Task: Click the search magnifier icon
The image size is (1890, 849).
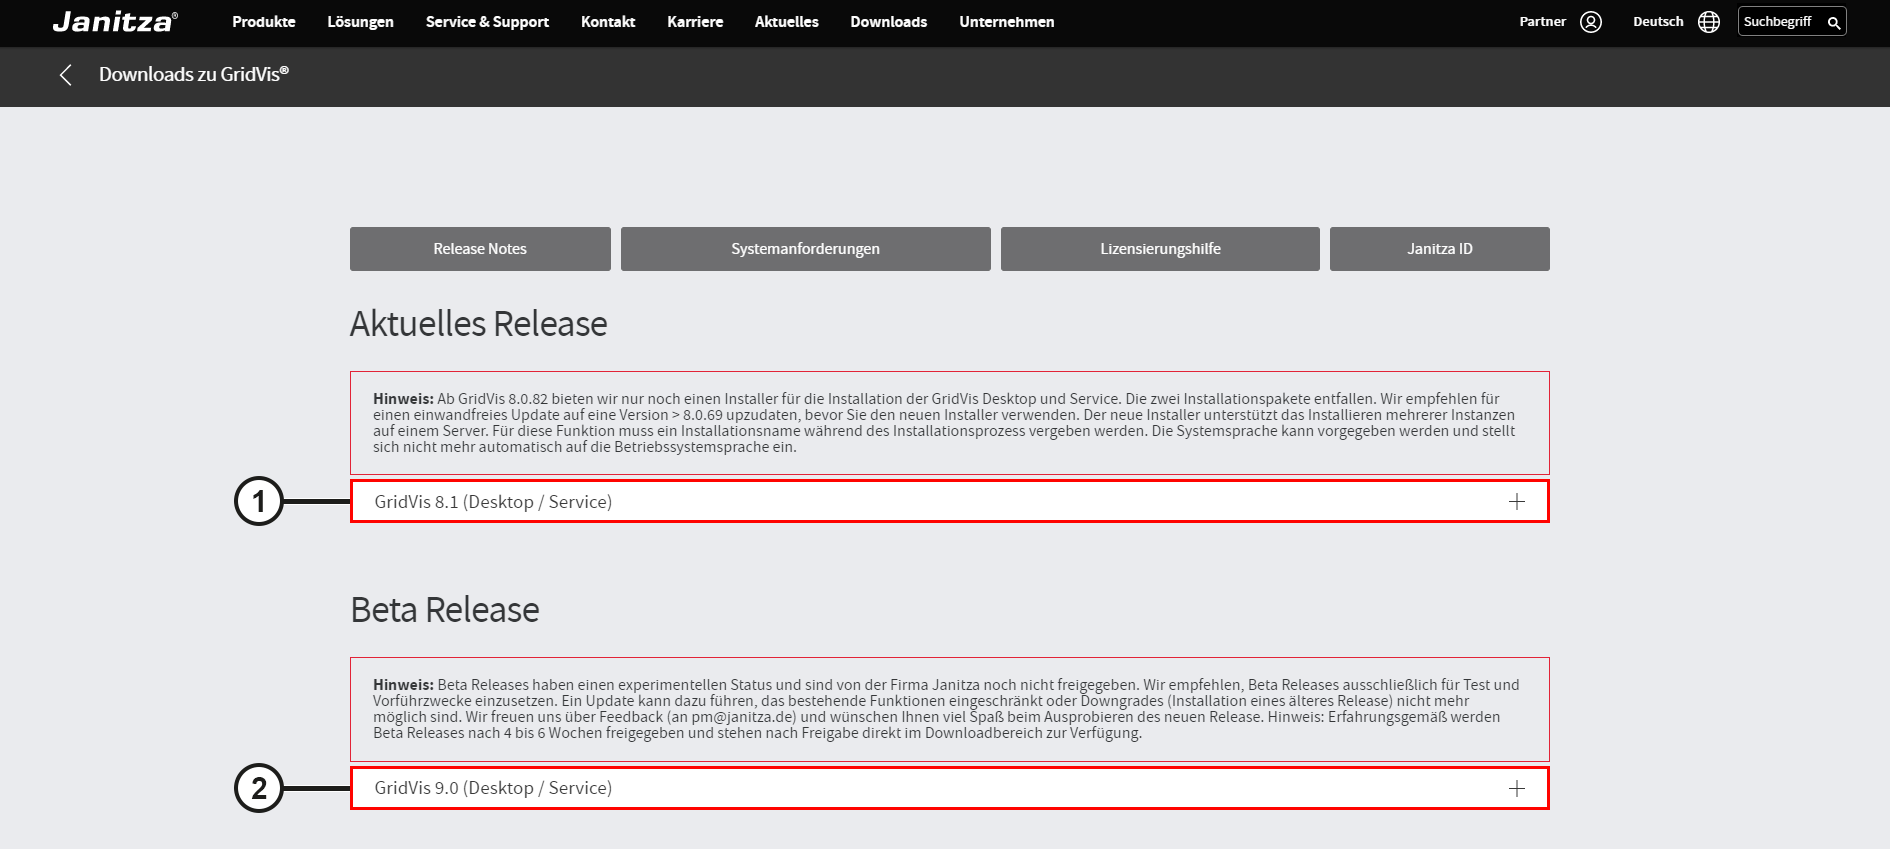Action: click(1833, 22)
